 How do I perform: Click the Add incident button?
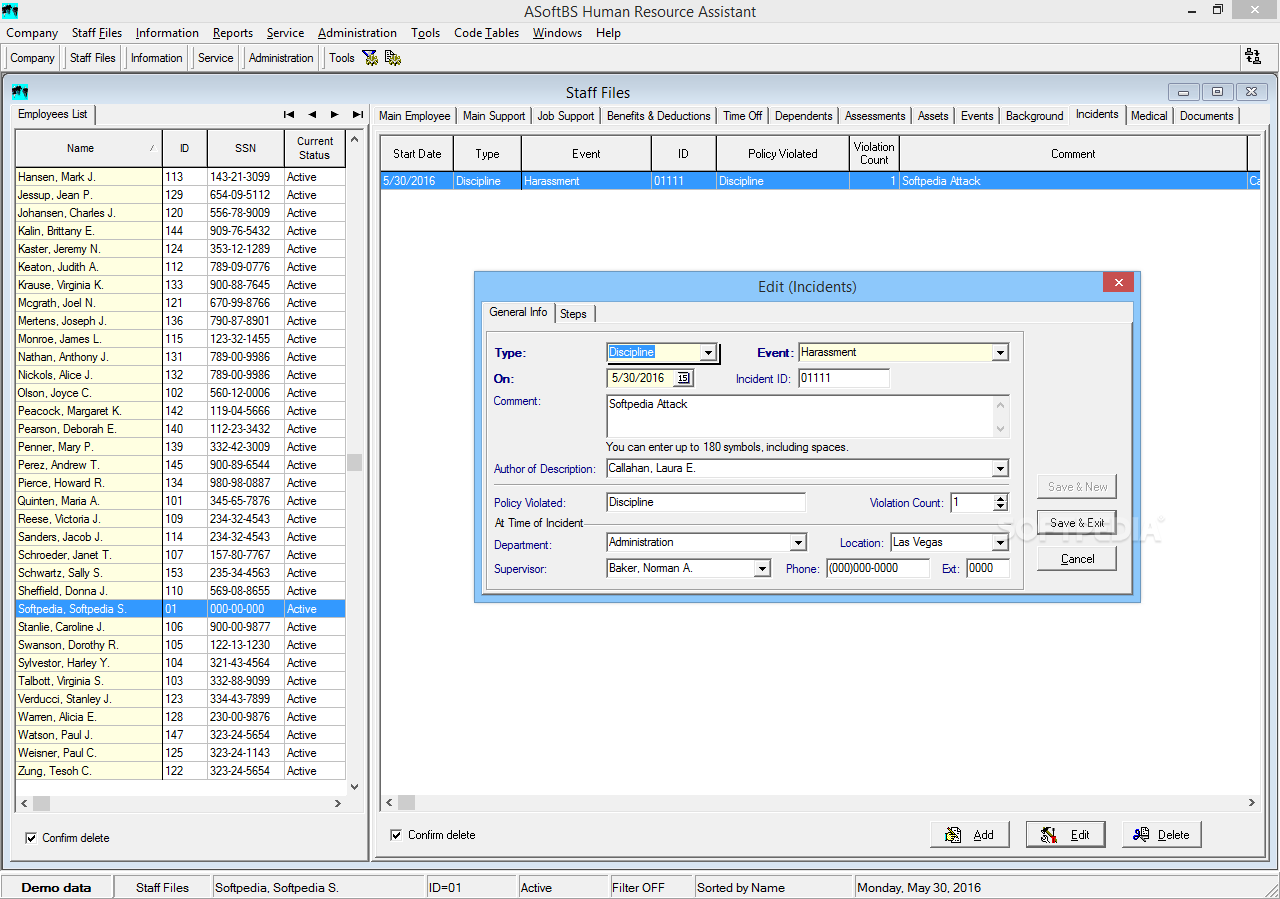(x=970, y=835)
